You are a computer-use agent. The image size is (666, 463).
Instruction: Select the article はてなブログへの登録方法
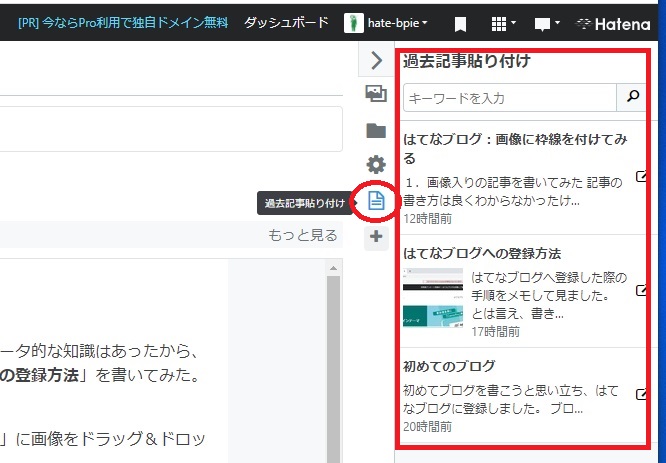(x=482, y=254)
